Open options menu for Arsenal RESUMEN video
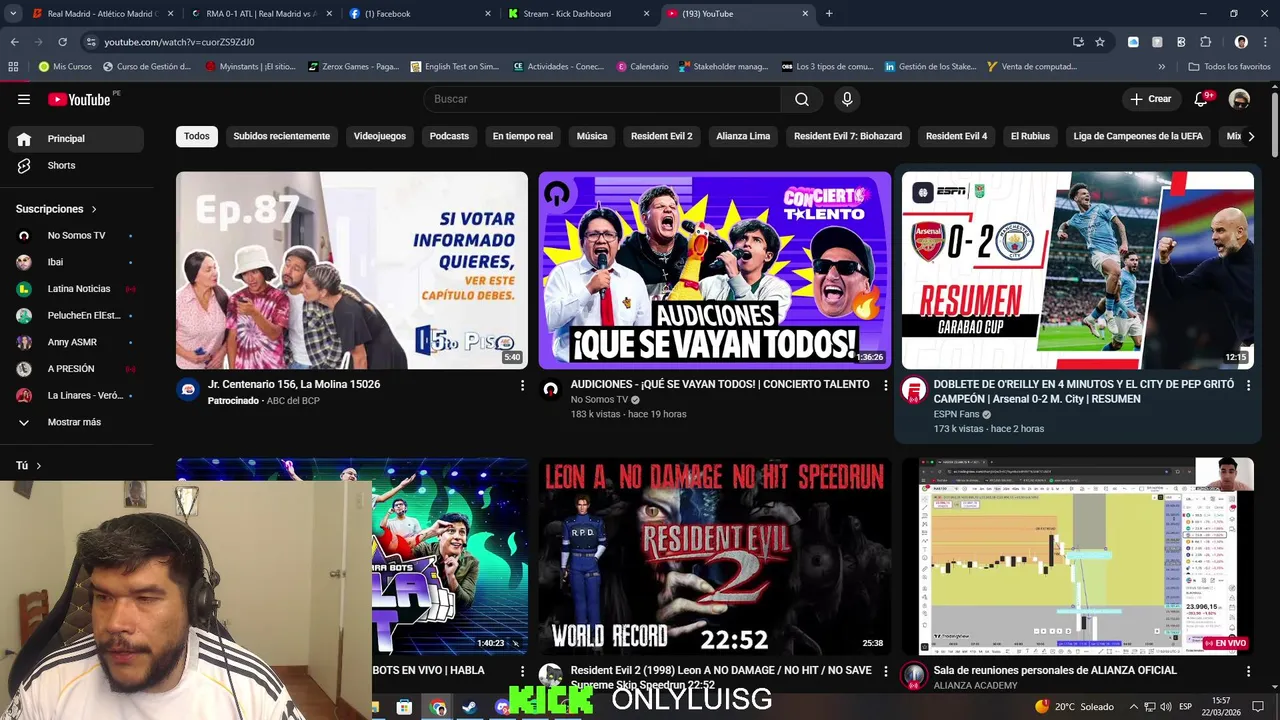Screen dimensions: 1280x720 pyautogui.click(x=1248, y=385)
